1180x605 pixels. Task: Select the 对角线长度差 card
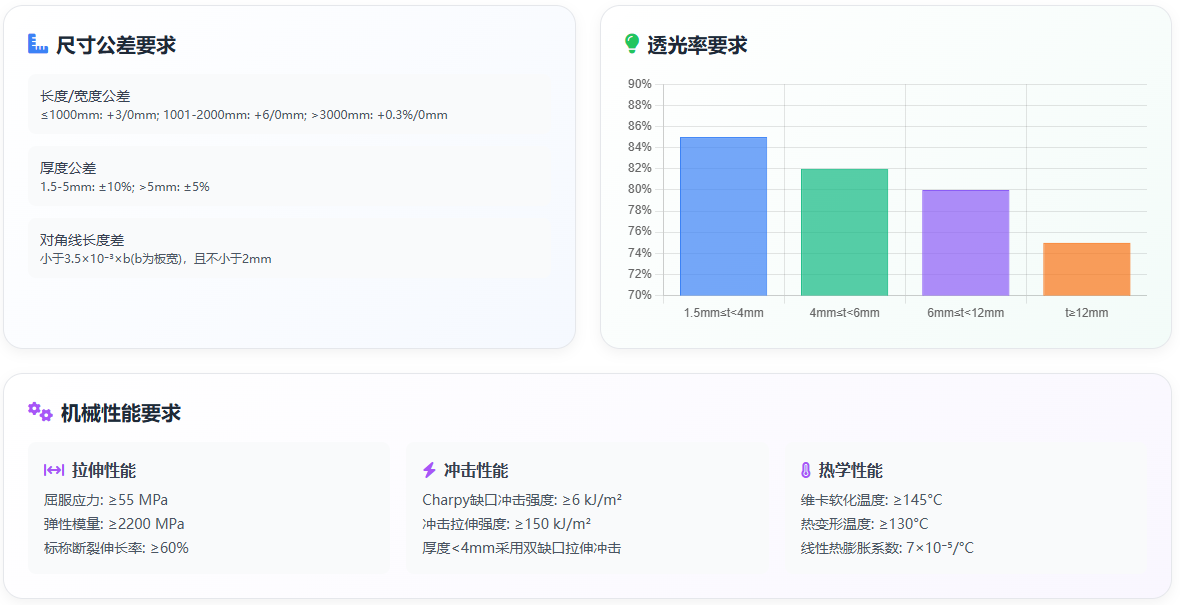[x=290, y=248]
